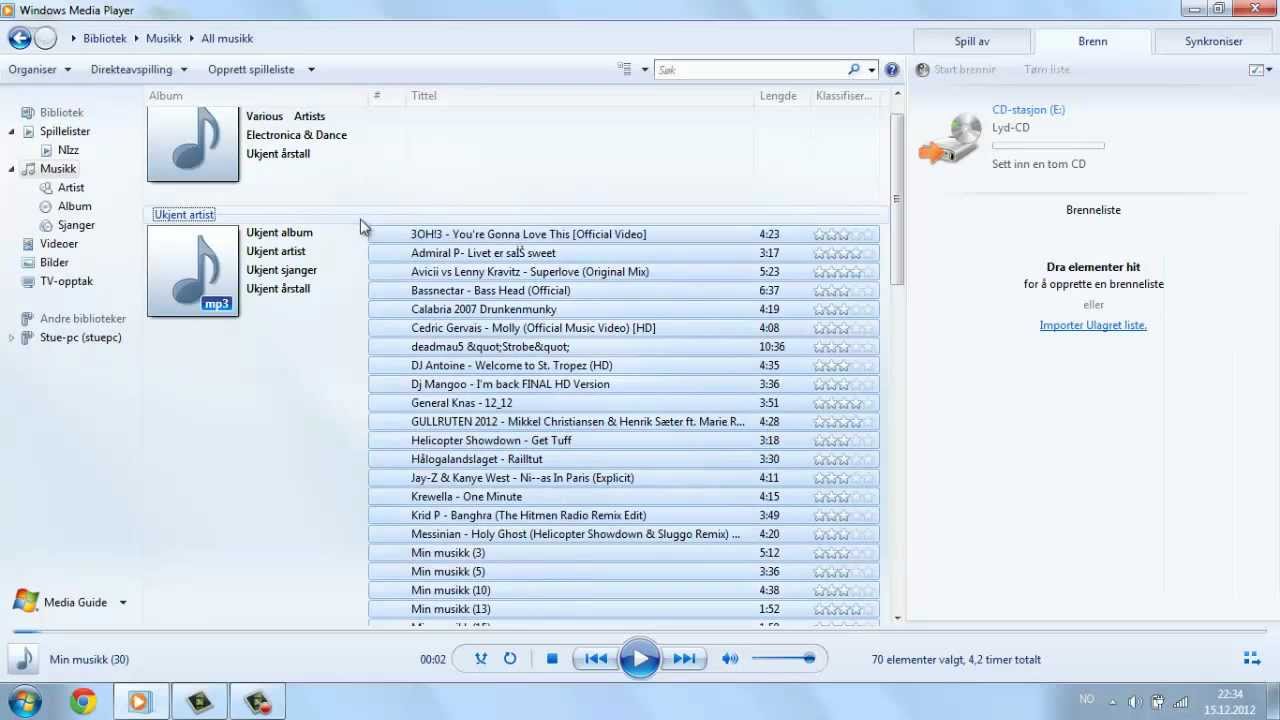
Task: Select Artist under Musikk
Action: 71,188
